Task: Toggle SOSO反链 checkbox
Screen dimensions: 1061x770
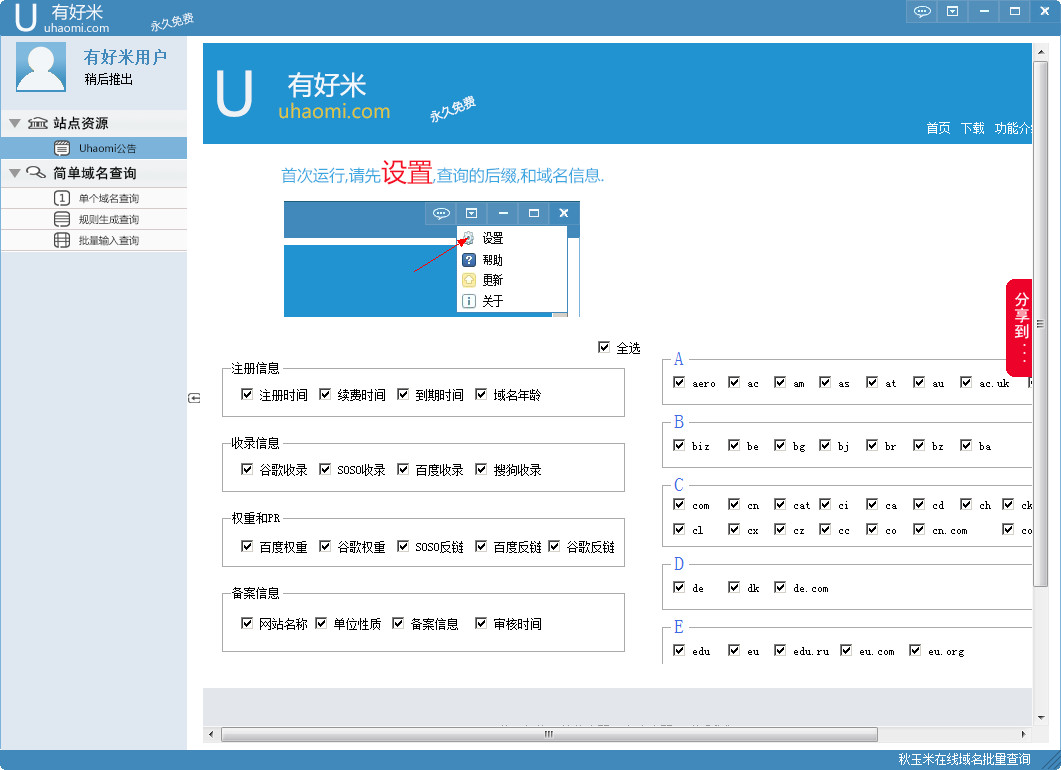Action: (x=403, y=546)
